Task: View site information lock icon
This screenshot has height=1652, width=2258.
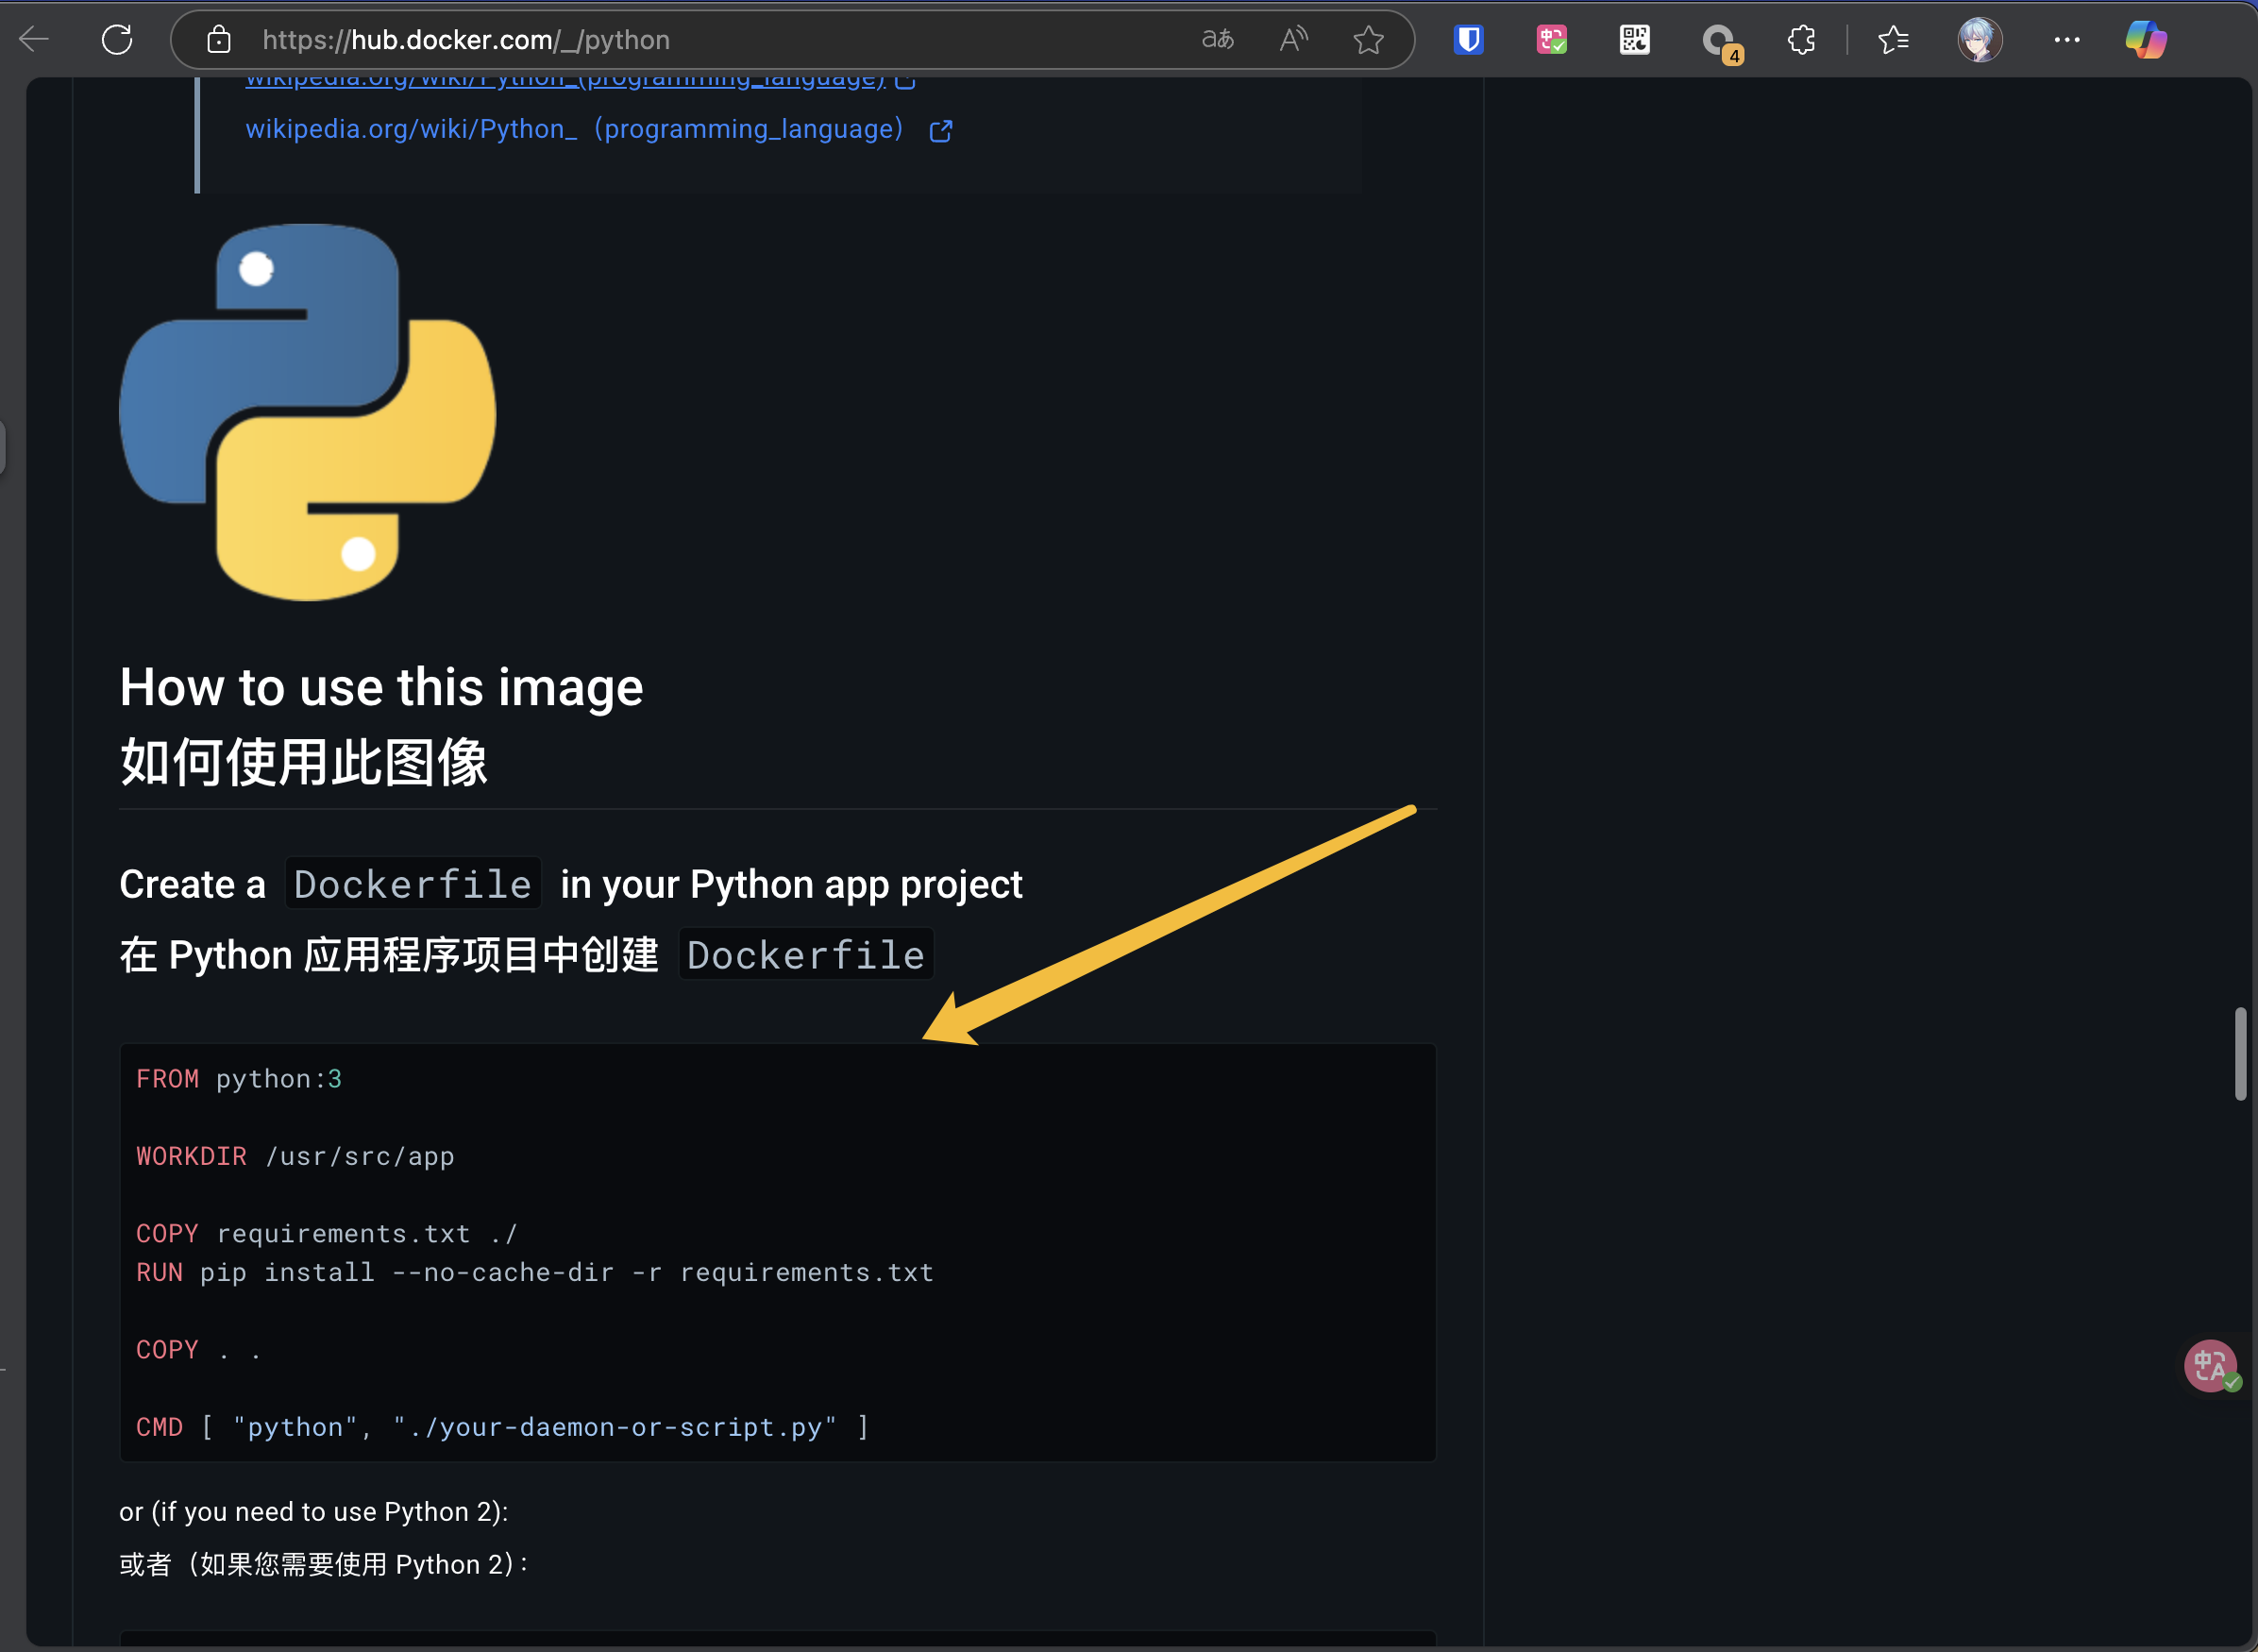Action: 219,40
